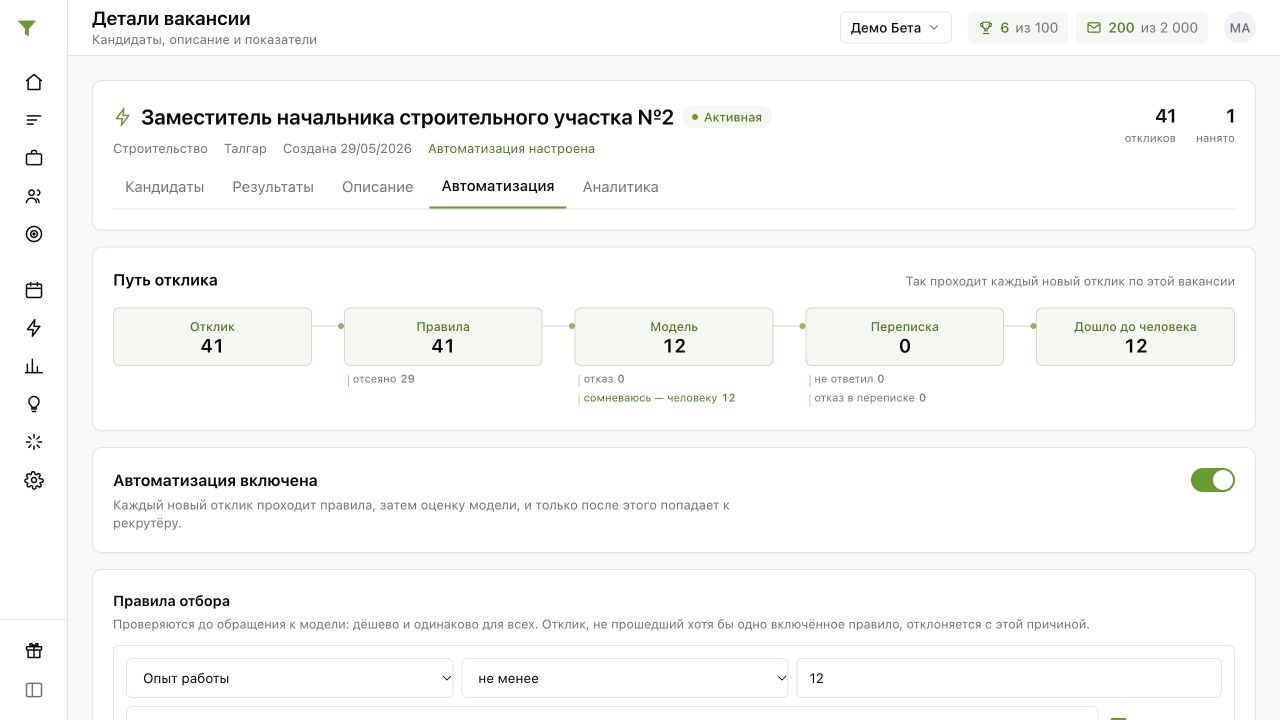Viewport: 1280px width, 720px height.
Task: Open the MA user avatar
Action: click(1240, 28)
